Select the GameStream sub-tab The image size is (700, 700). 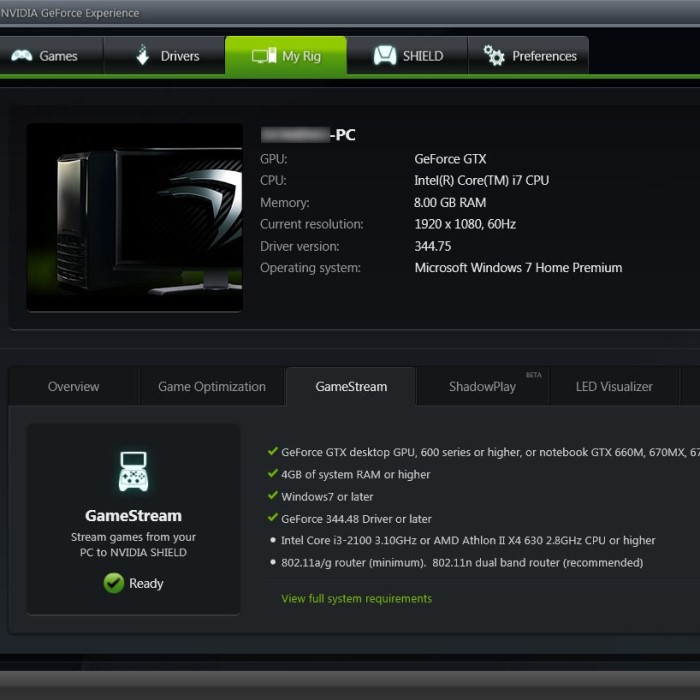point(351,387)
